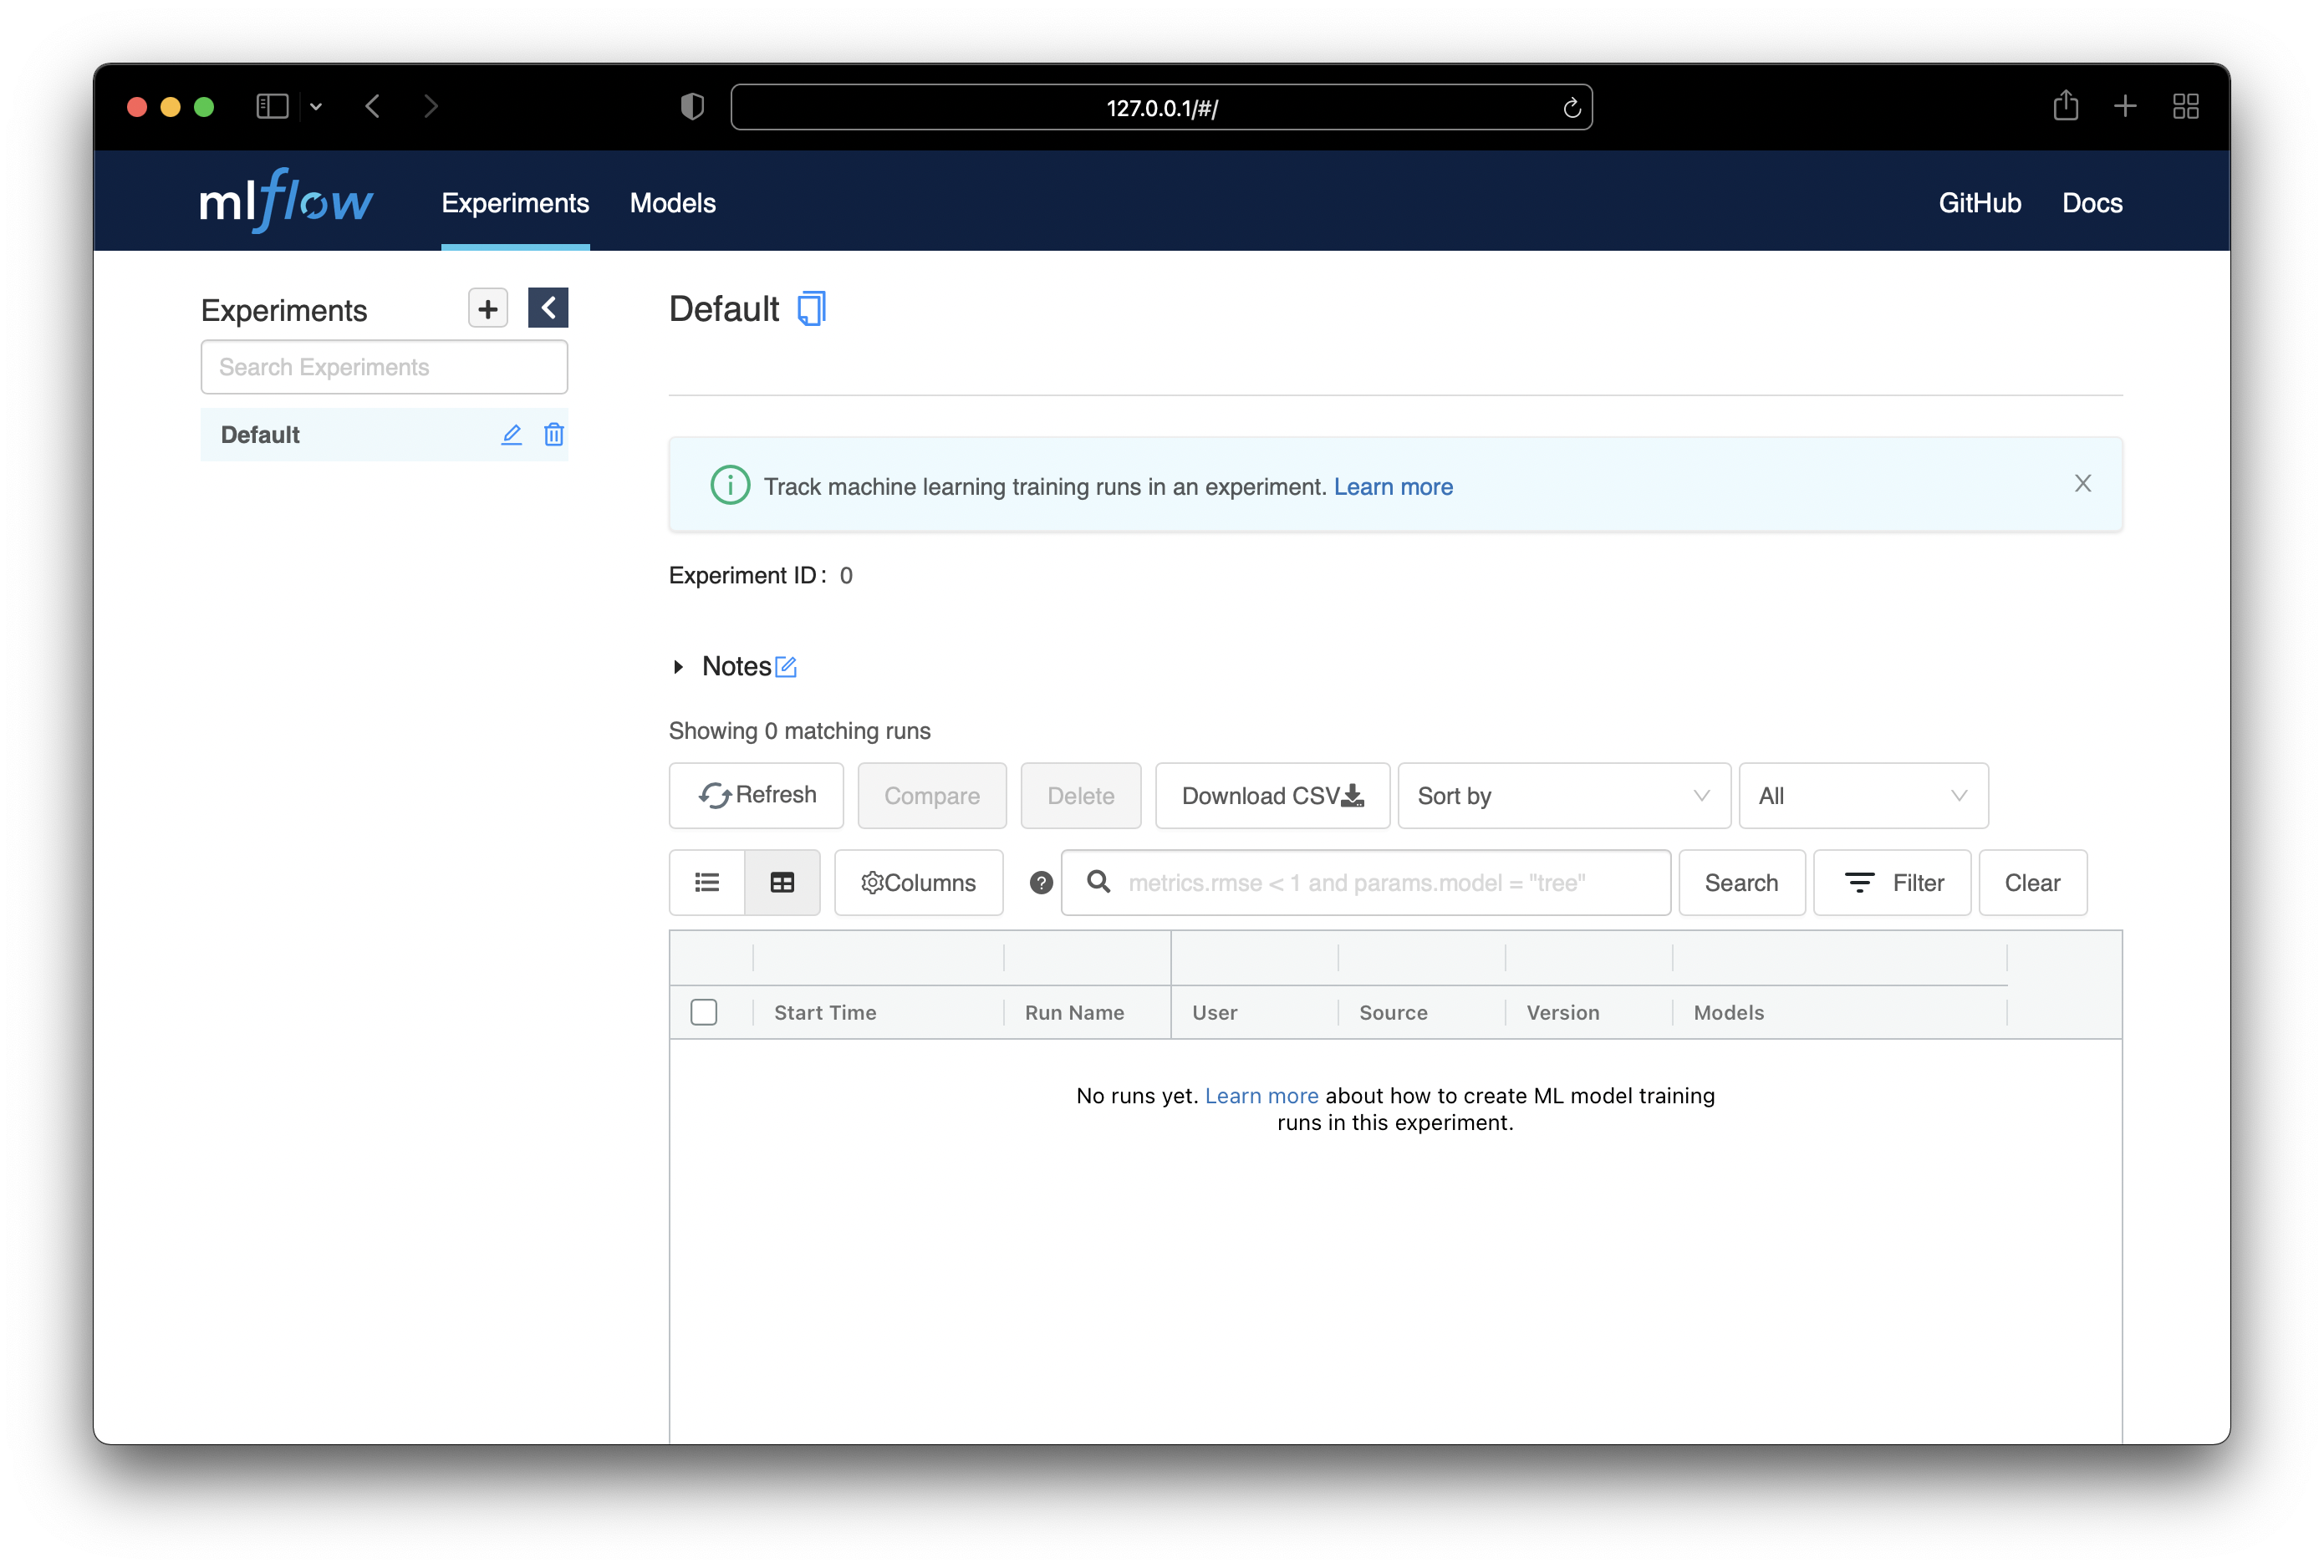The image size is (2324, 1568).
Task: Switch to compact list view
Action: point(707,882)
